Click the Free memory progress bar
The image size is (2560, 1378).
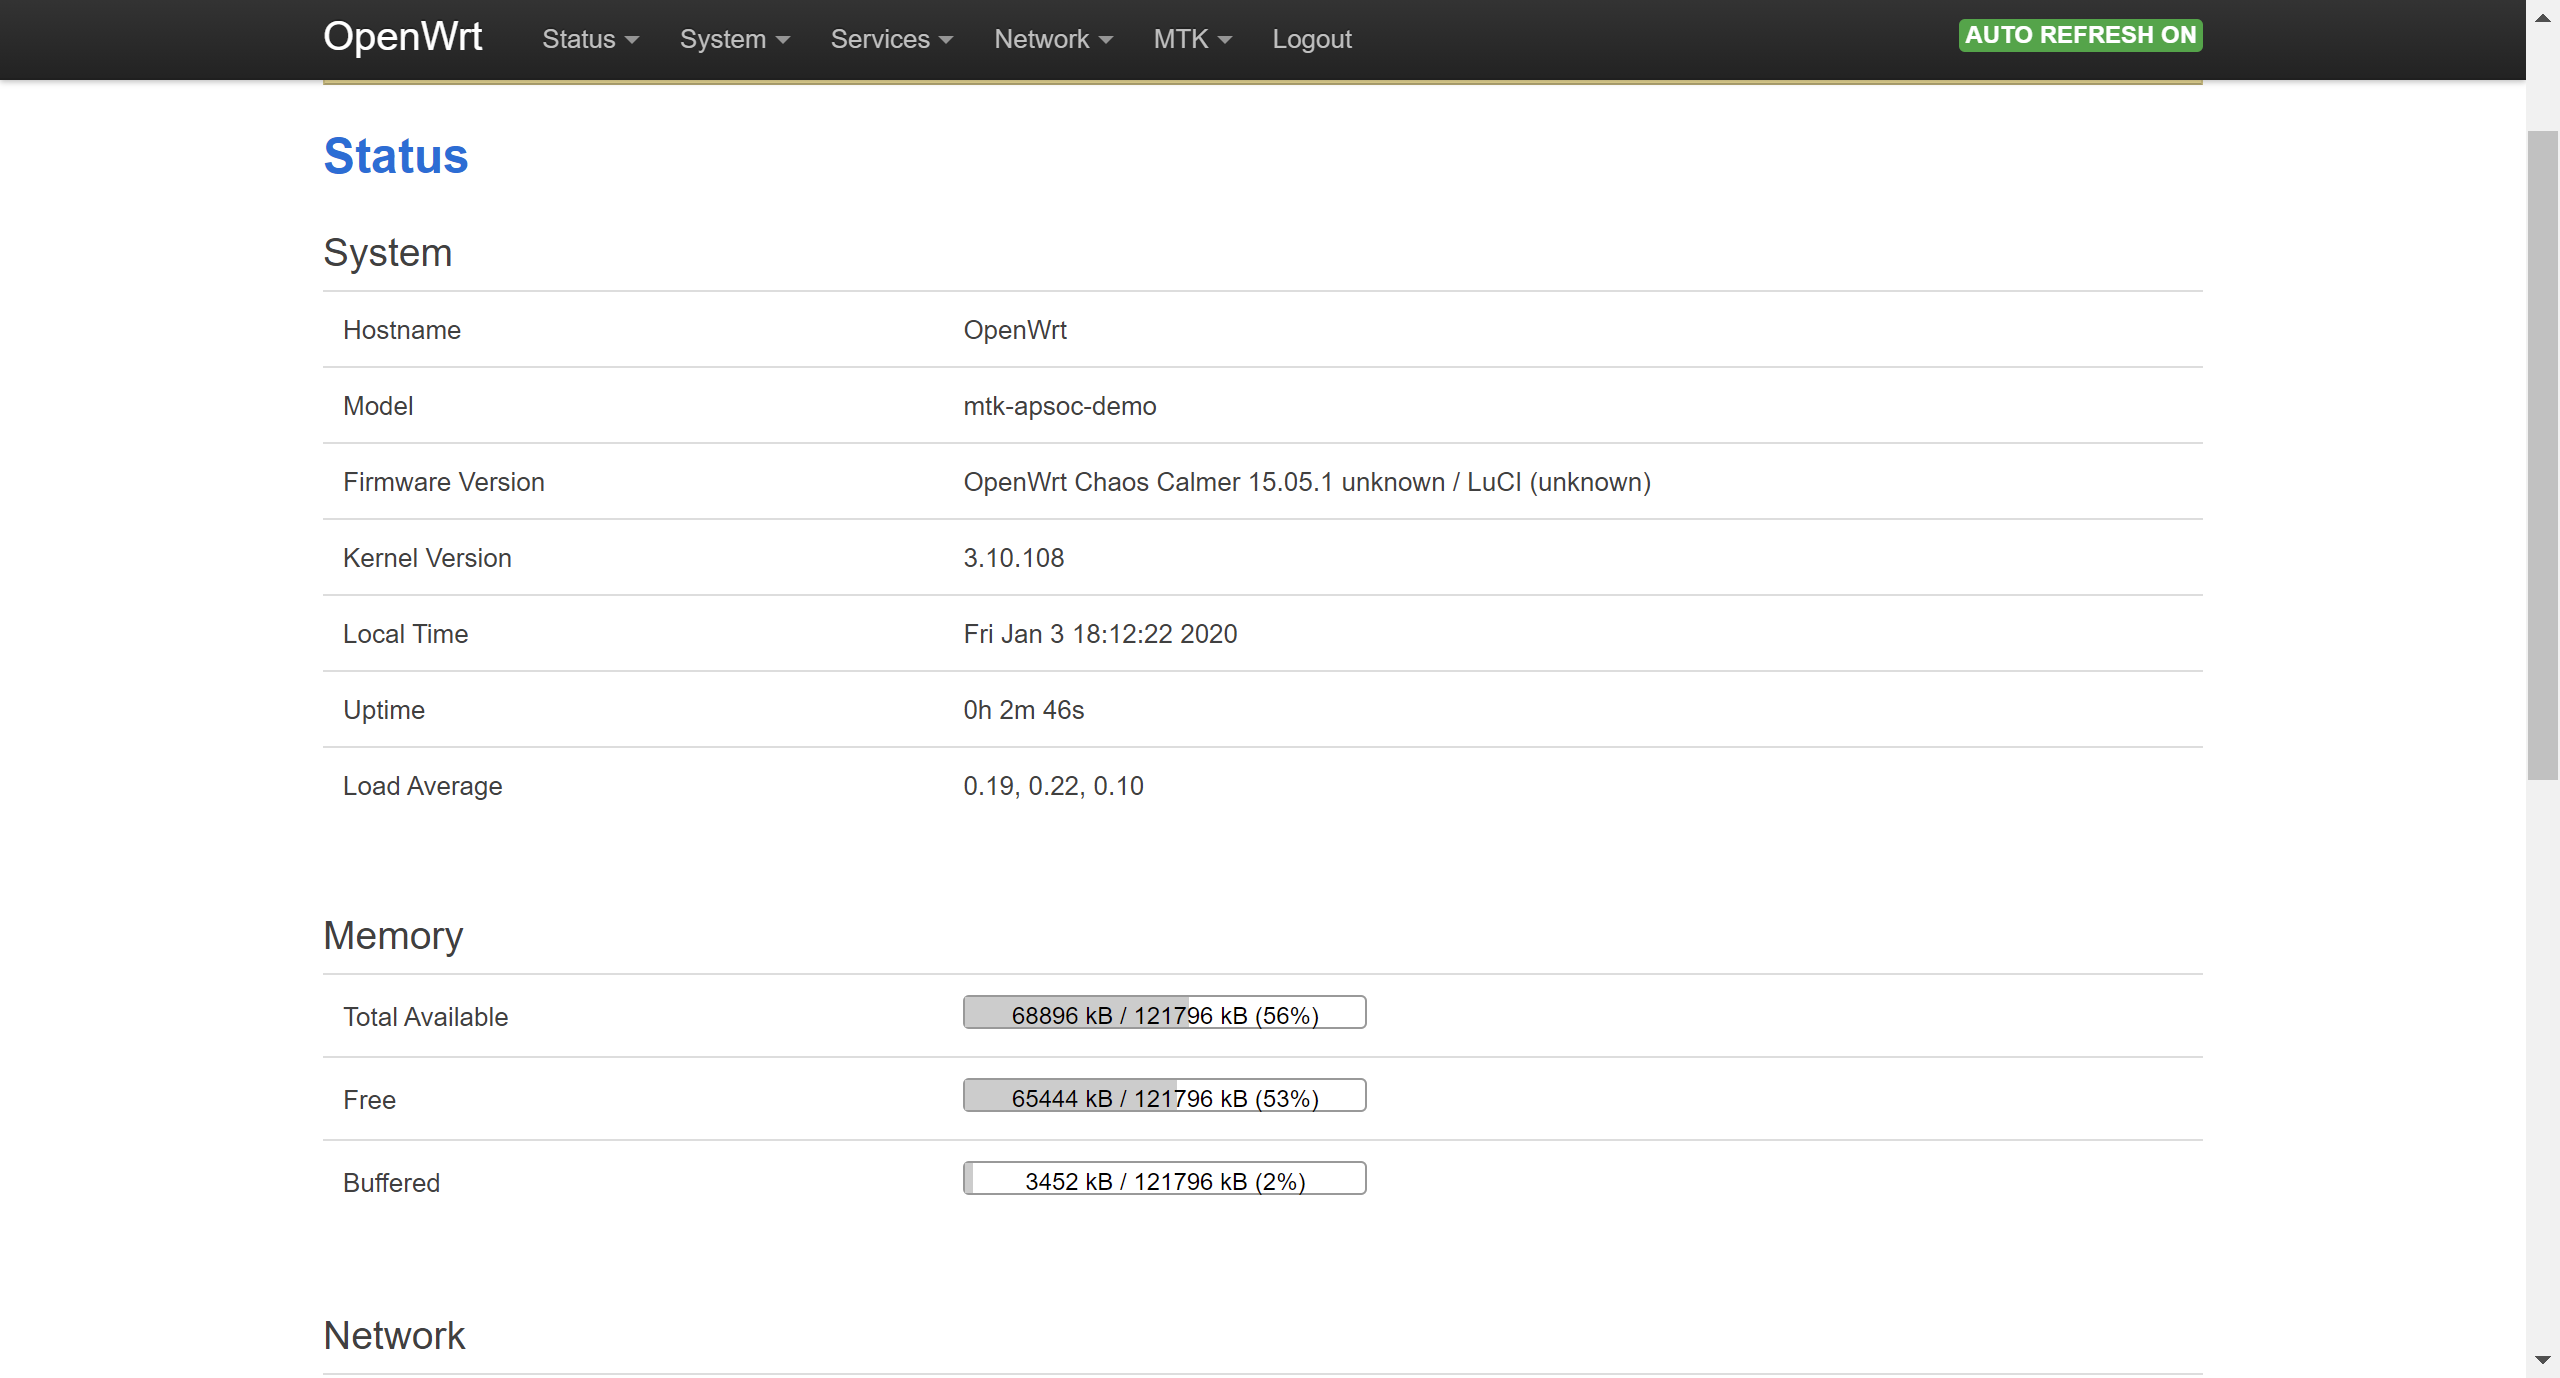pos(1164,1096)
